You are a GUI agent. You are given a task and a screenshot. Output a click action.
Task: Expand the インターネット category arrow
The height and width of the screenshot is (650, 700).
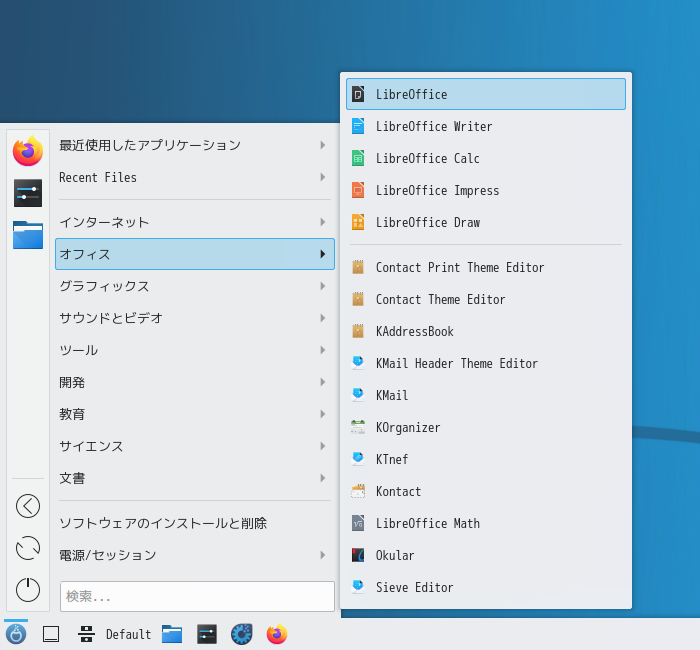pos(322,222)
